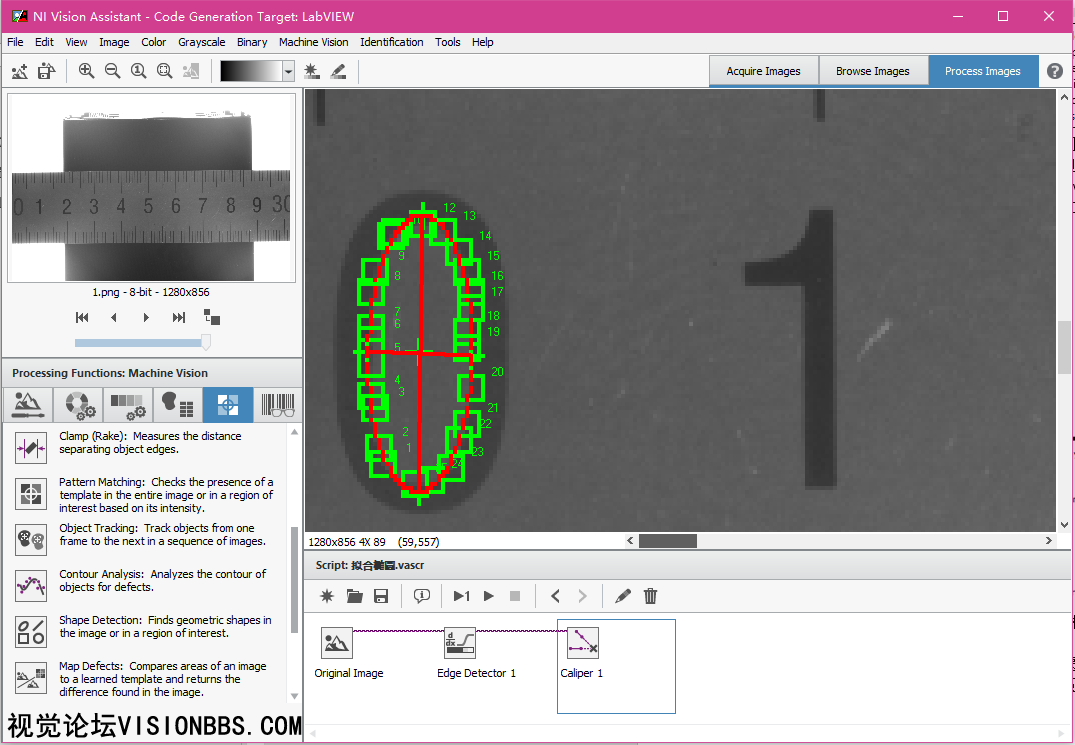Click the save script floppy icon
The image size is (1075, 745).
[381, 596]
